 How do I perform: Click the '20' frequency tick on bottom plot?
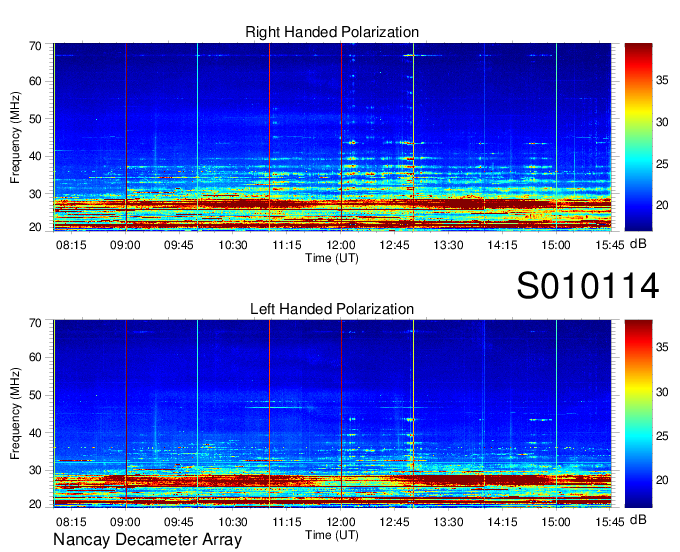tap(35, 504)
